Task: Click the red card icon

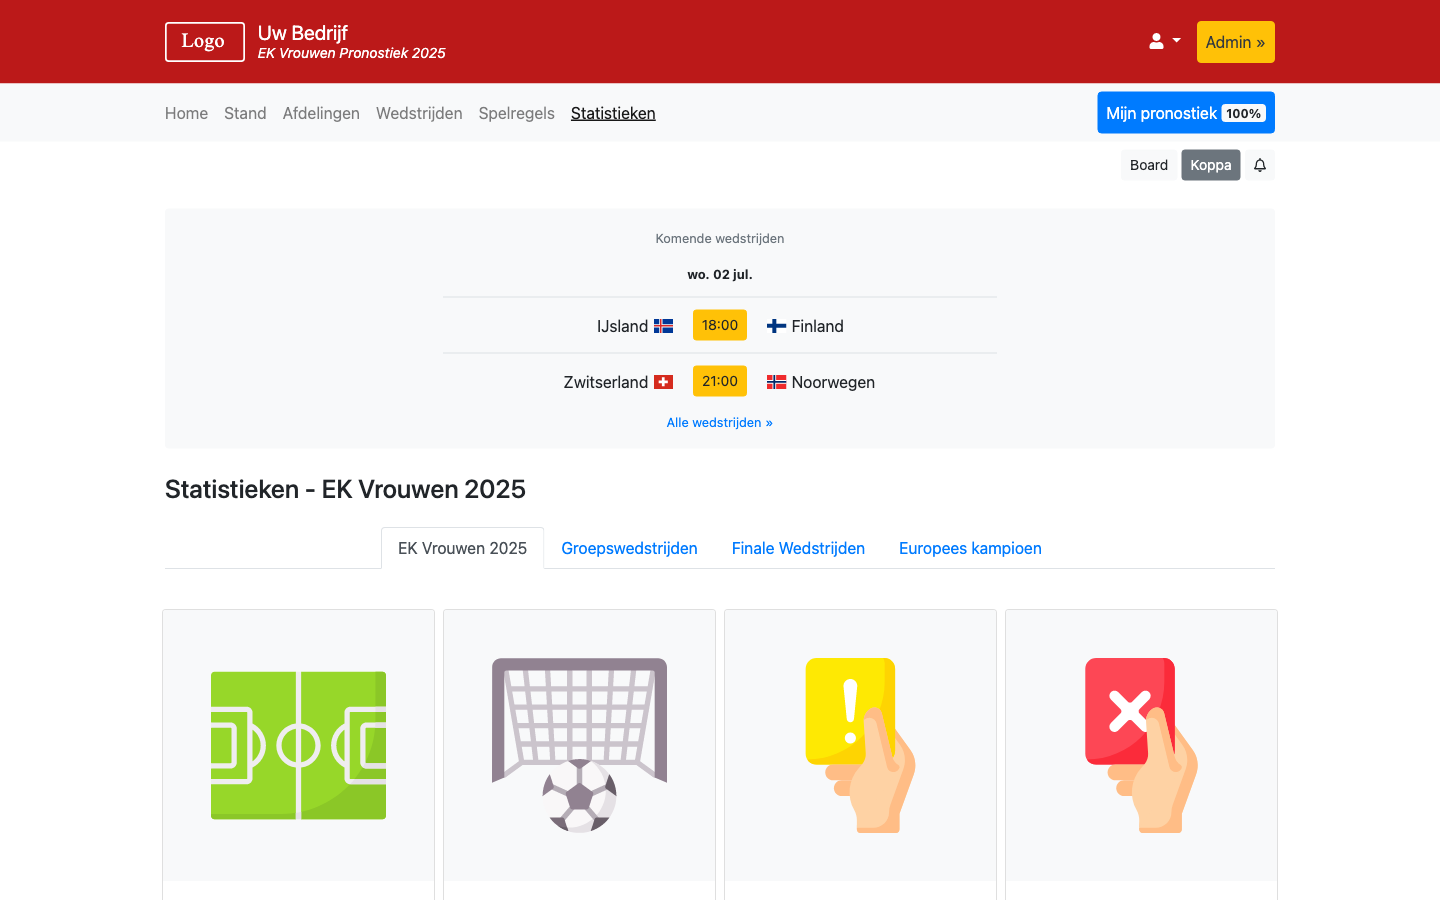Action: (x=1141, y=745)
